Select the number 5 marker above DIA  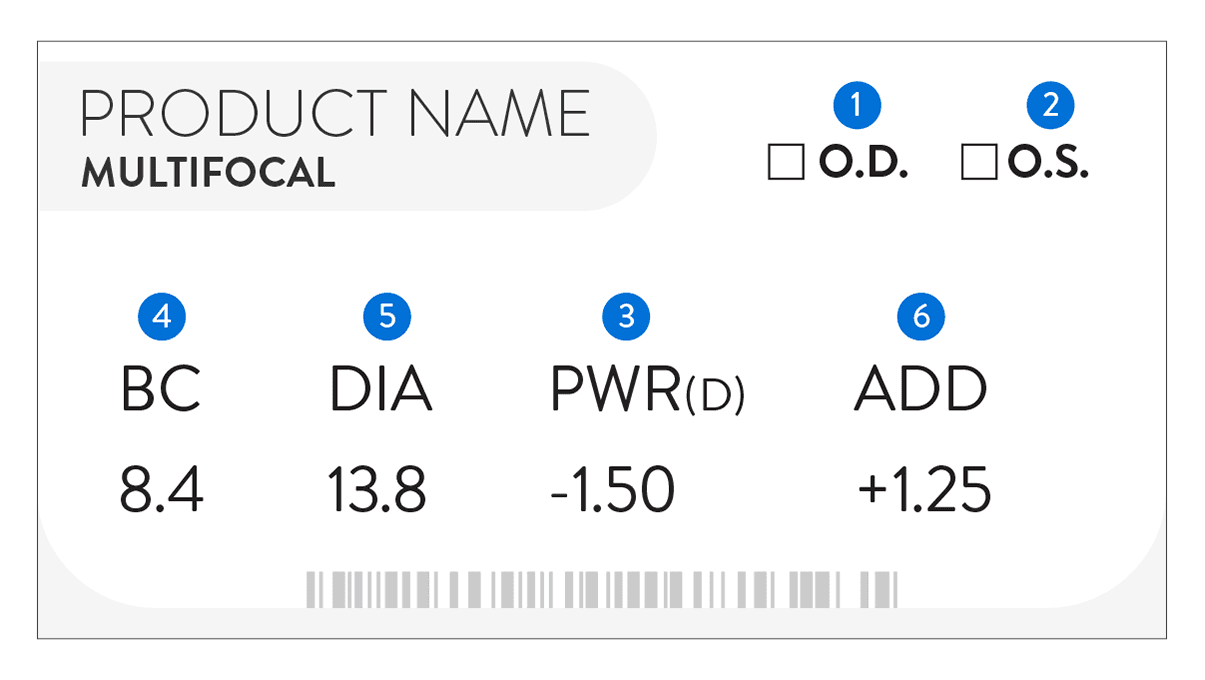(387, 317)
